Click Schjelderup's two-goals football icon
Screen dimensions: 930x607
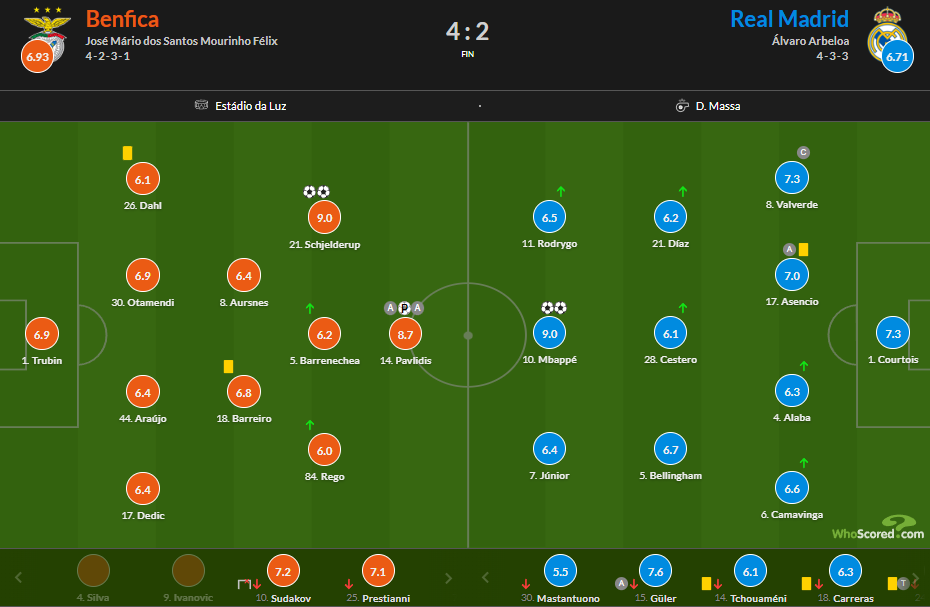click(x=316, y=192)
